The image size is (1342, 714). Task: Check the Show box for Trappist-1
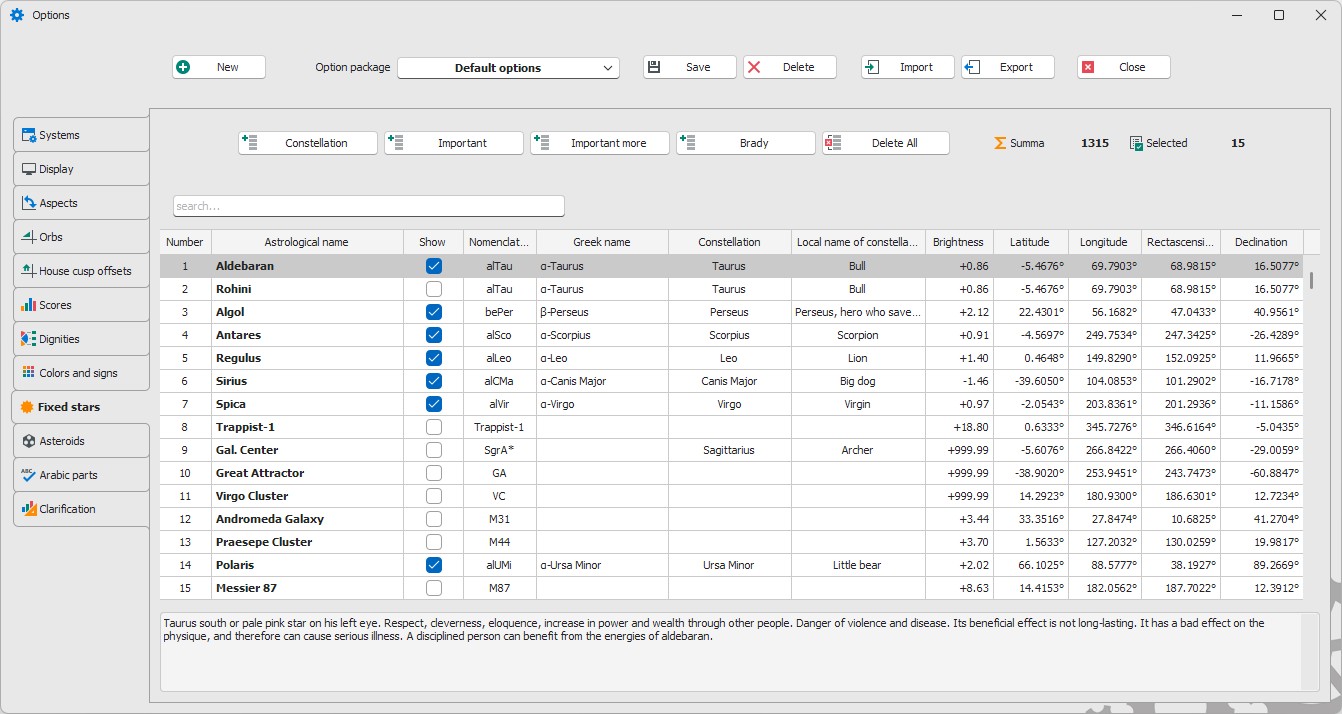(433, 427)
